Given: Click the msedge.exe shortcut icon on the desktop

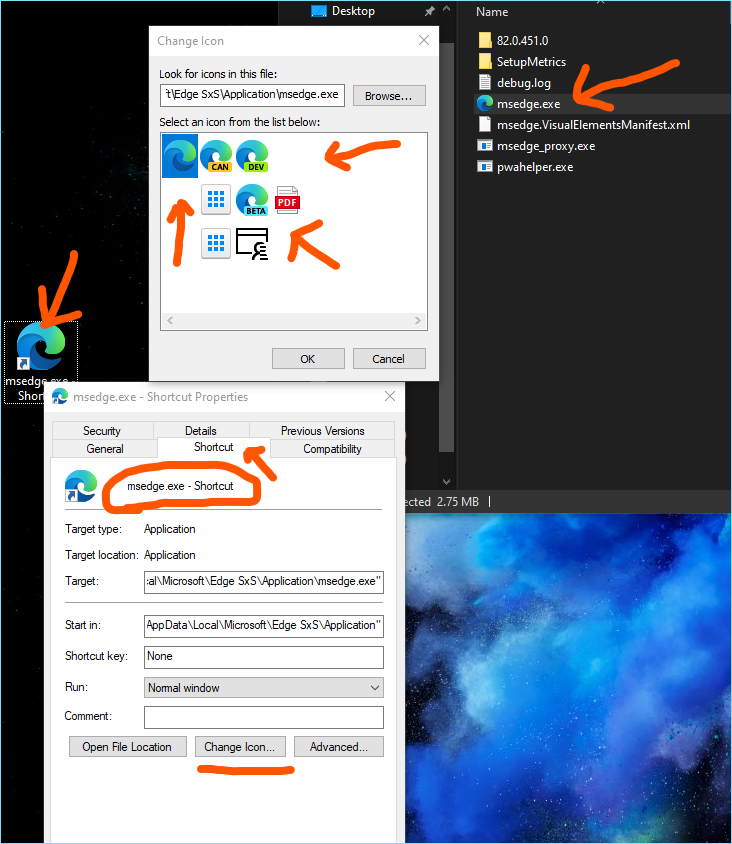Looking at the screenshot, I should click(41, 346).
